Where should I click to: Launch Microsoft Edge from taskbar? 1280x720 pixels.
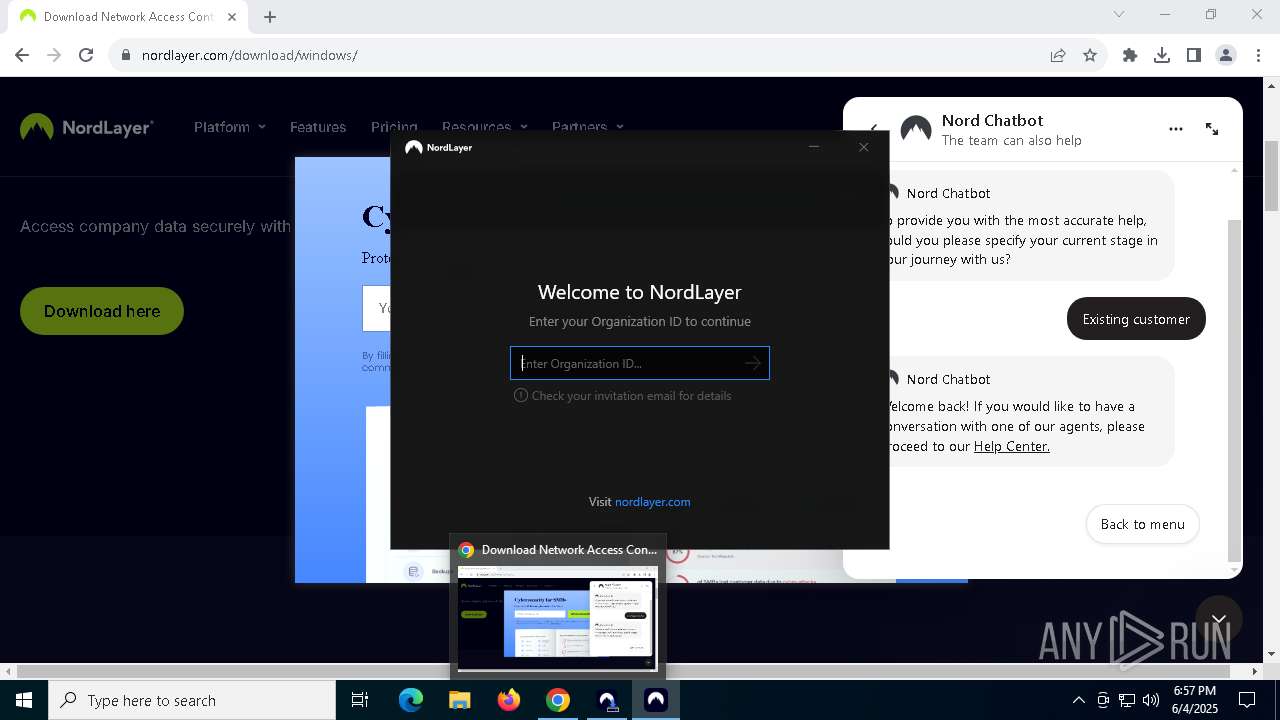coord(411,700)
